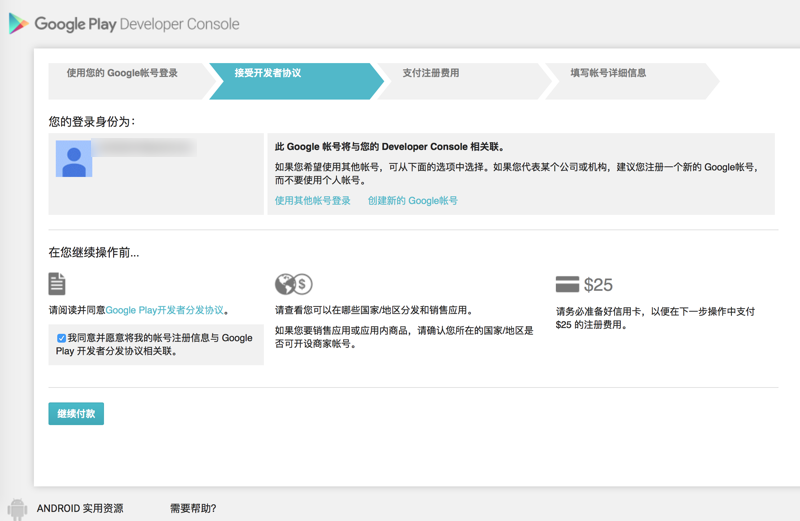Click the $25 price text

coord(598,285)
